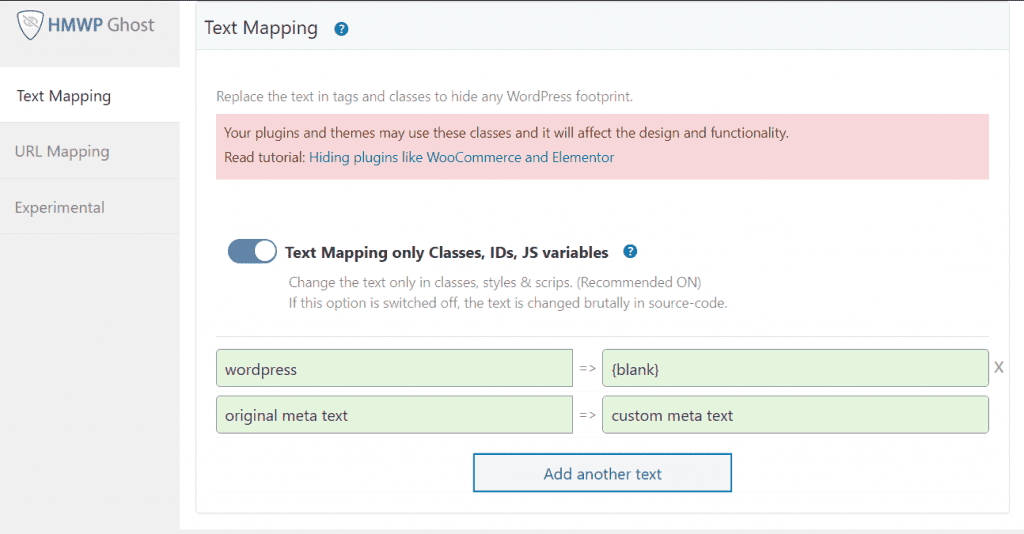Image resolution: width=1024 pixels, height=534 pixels.
Task: Open Hiding plugins like WooCommerce and Elementor link
Action: pyautogui.click(x=461, y=157)
